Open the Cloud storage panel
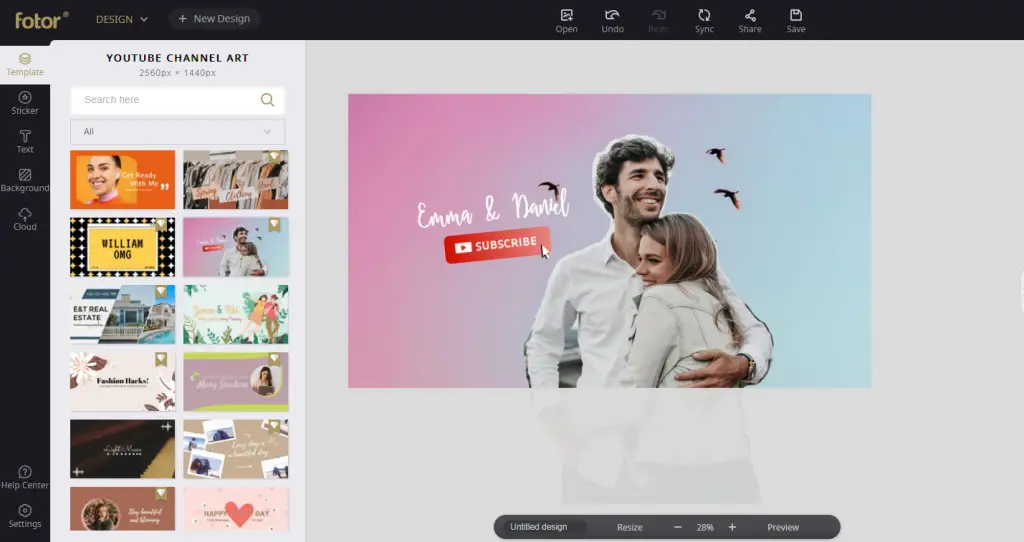Image resolution: width=1024 pixels, height=542 pixels. (25, 219)
